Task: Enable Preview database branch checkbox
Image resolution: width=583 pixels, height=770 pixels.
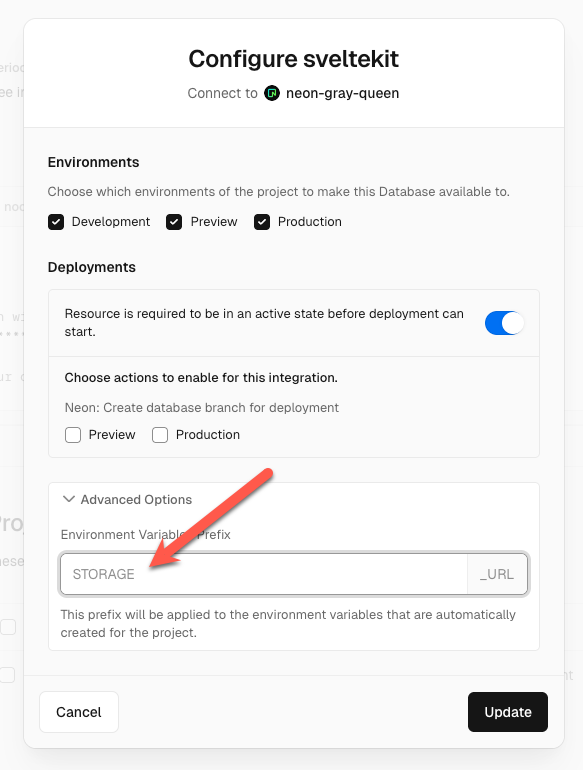Action: [73, 435]
